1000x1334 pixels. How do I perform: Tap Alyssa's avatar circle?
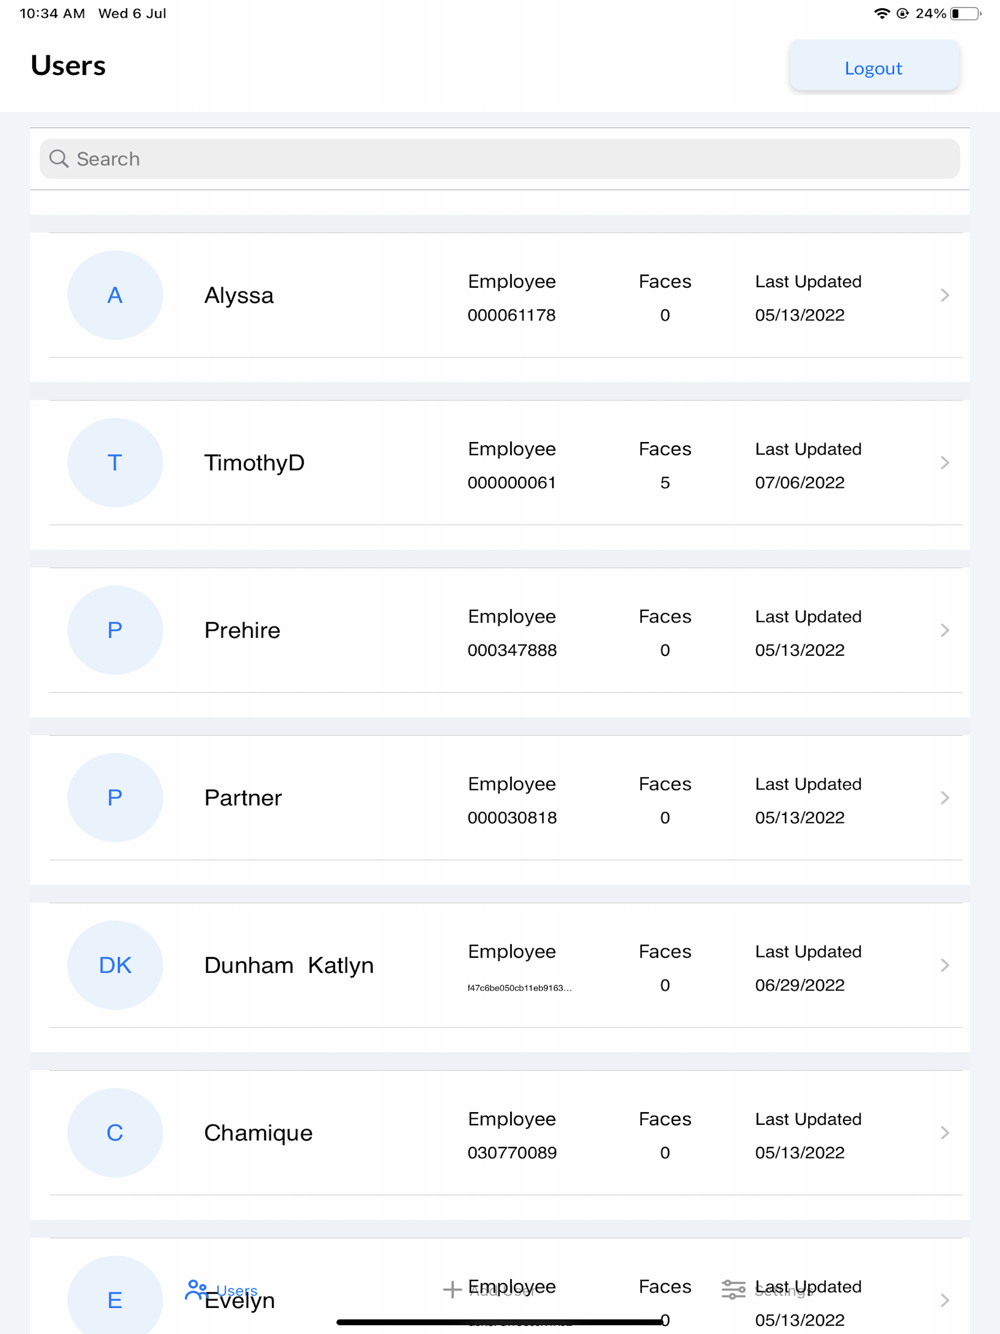115,295
